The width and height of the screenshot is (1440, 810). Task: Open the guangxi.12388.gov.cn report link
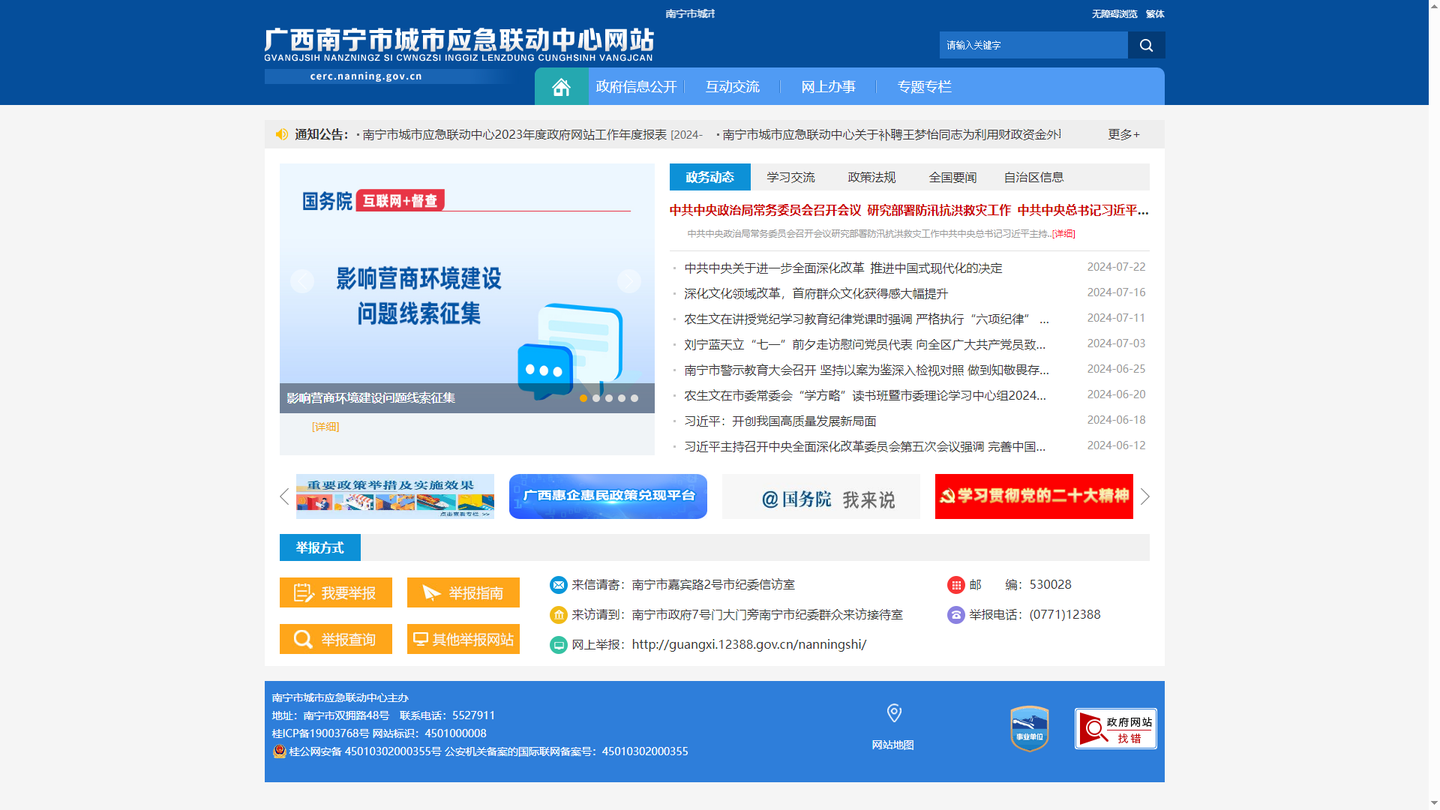[x=749, y=645]
